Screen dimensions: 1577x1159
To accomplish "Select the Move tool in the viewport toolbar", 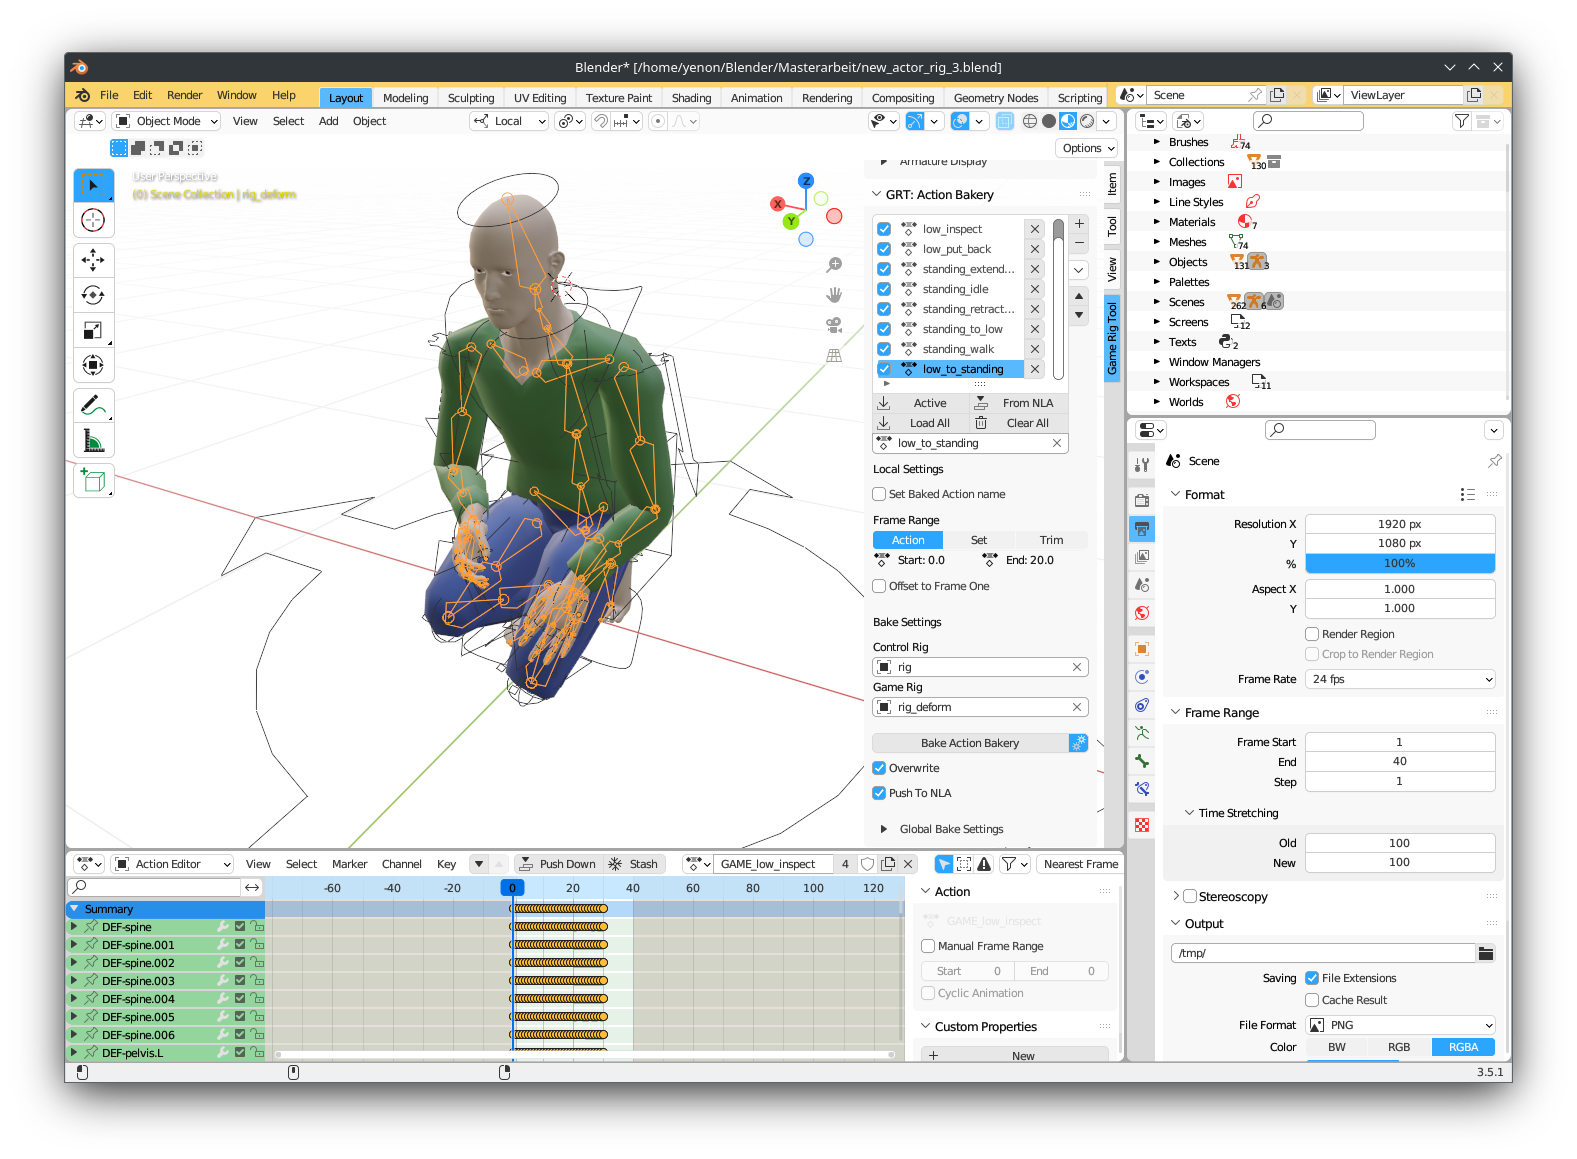I will click(93, 260).
